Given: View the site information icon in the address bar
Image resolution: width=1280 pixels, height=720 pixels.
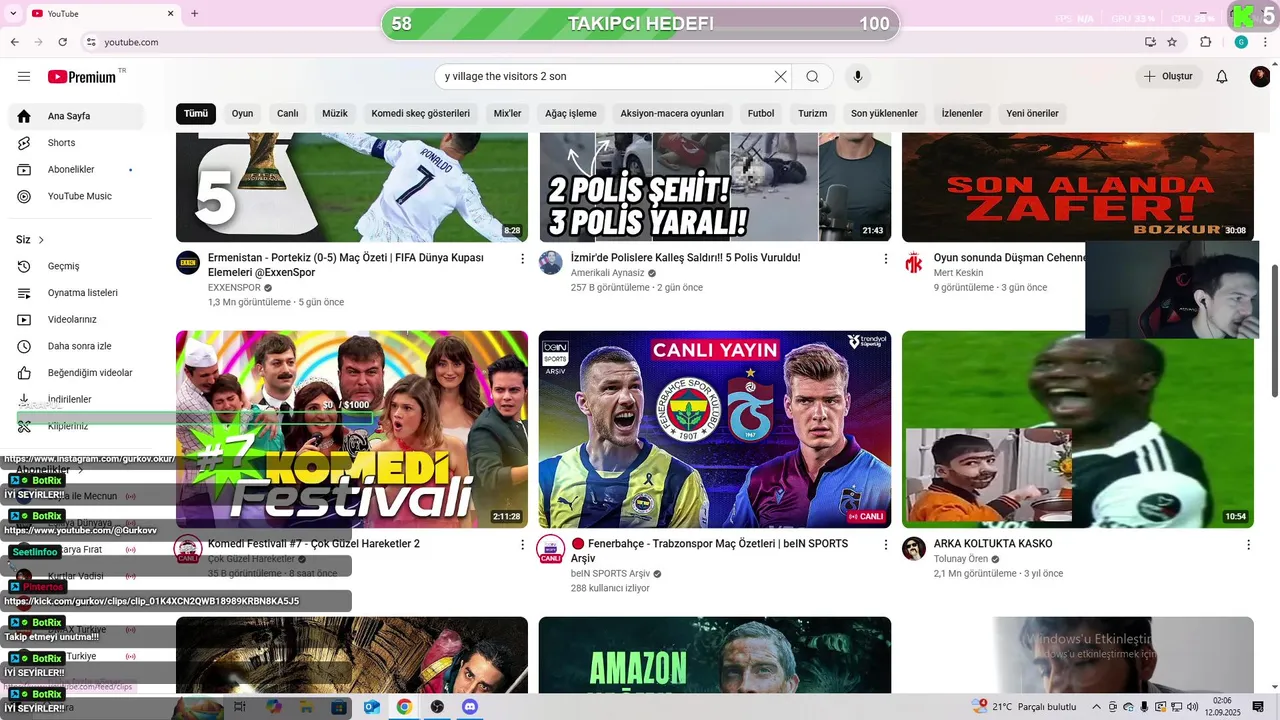Looking at the screenshot, I should click(91, 42).
